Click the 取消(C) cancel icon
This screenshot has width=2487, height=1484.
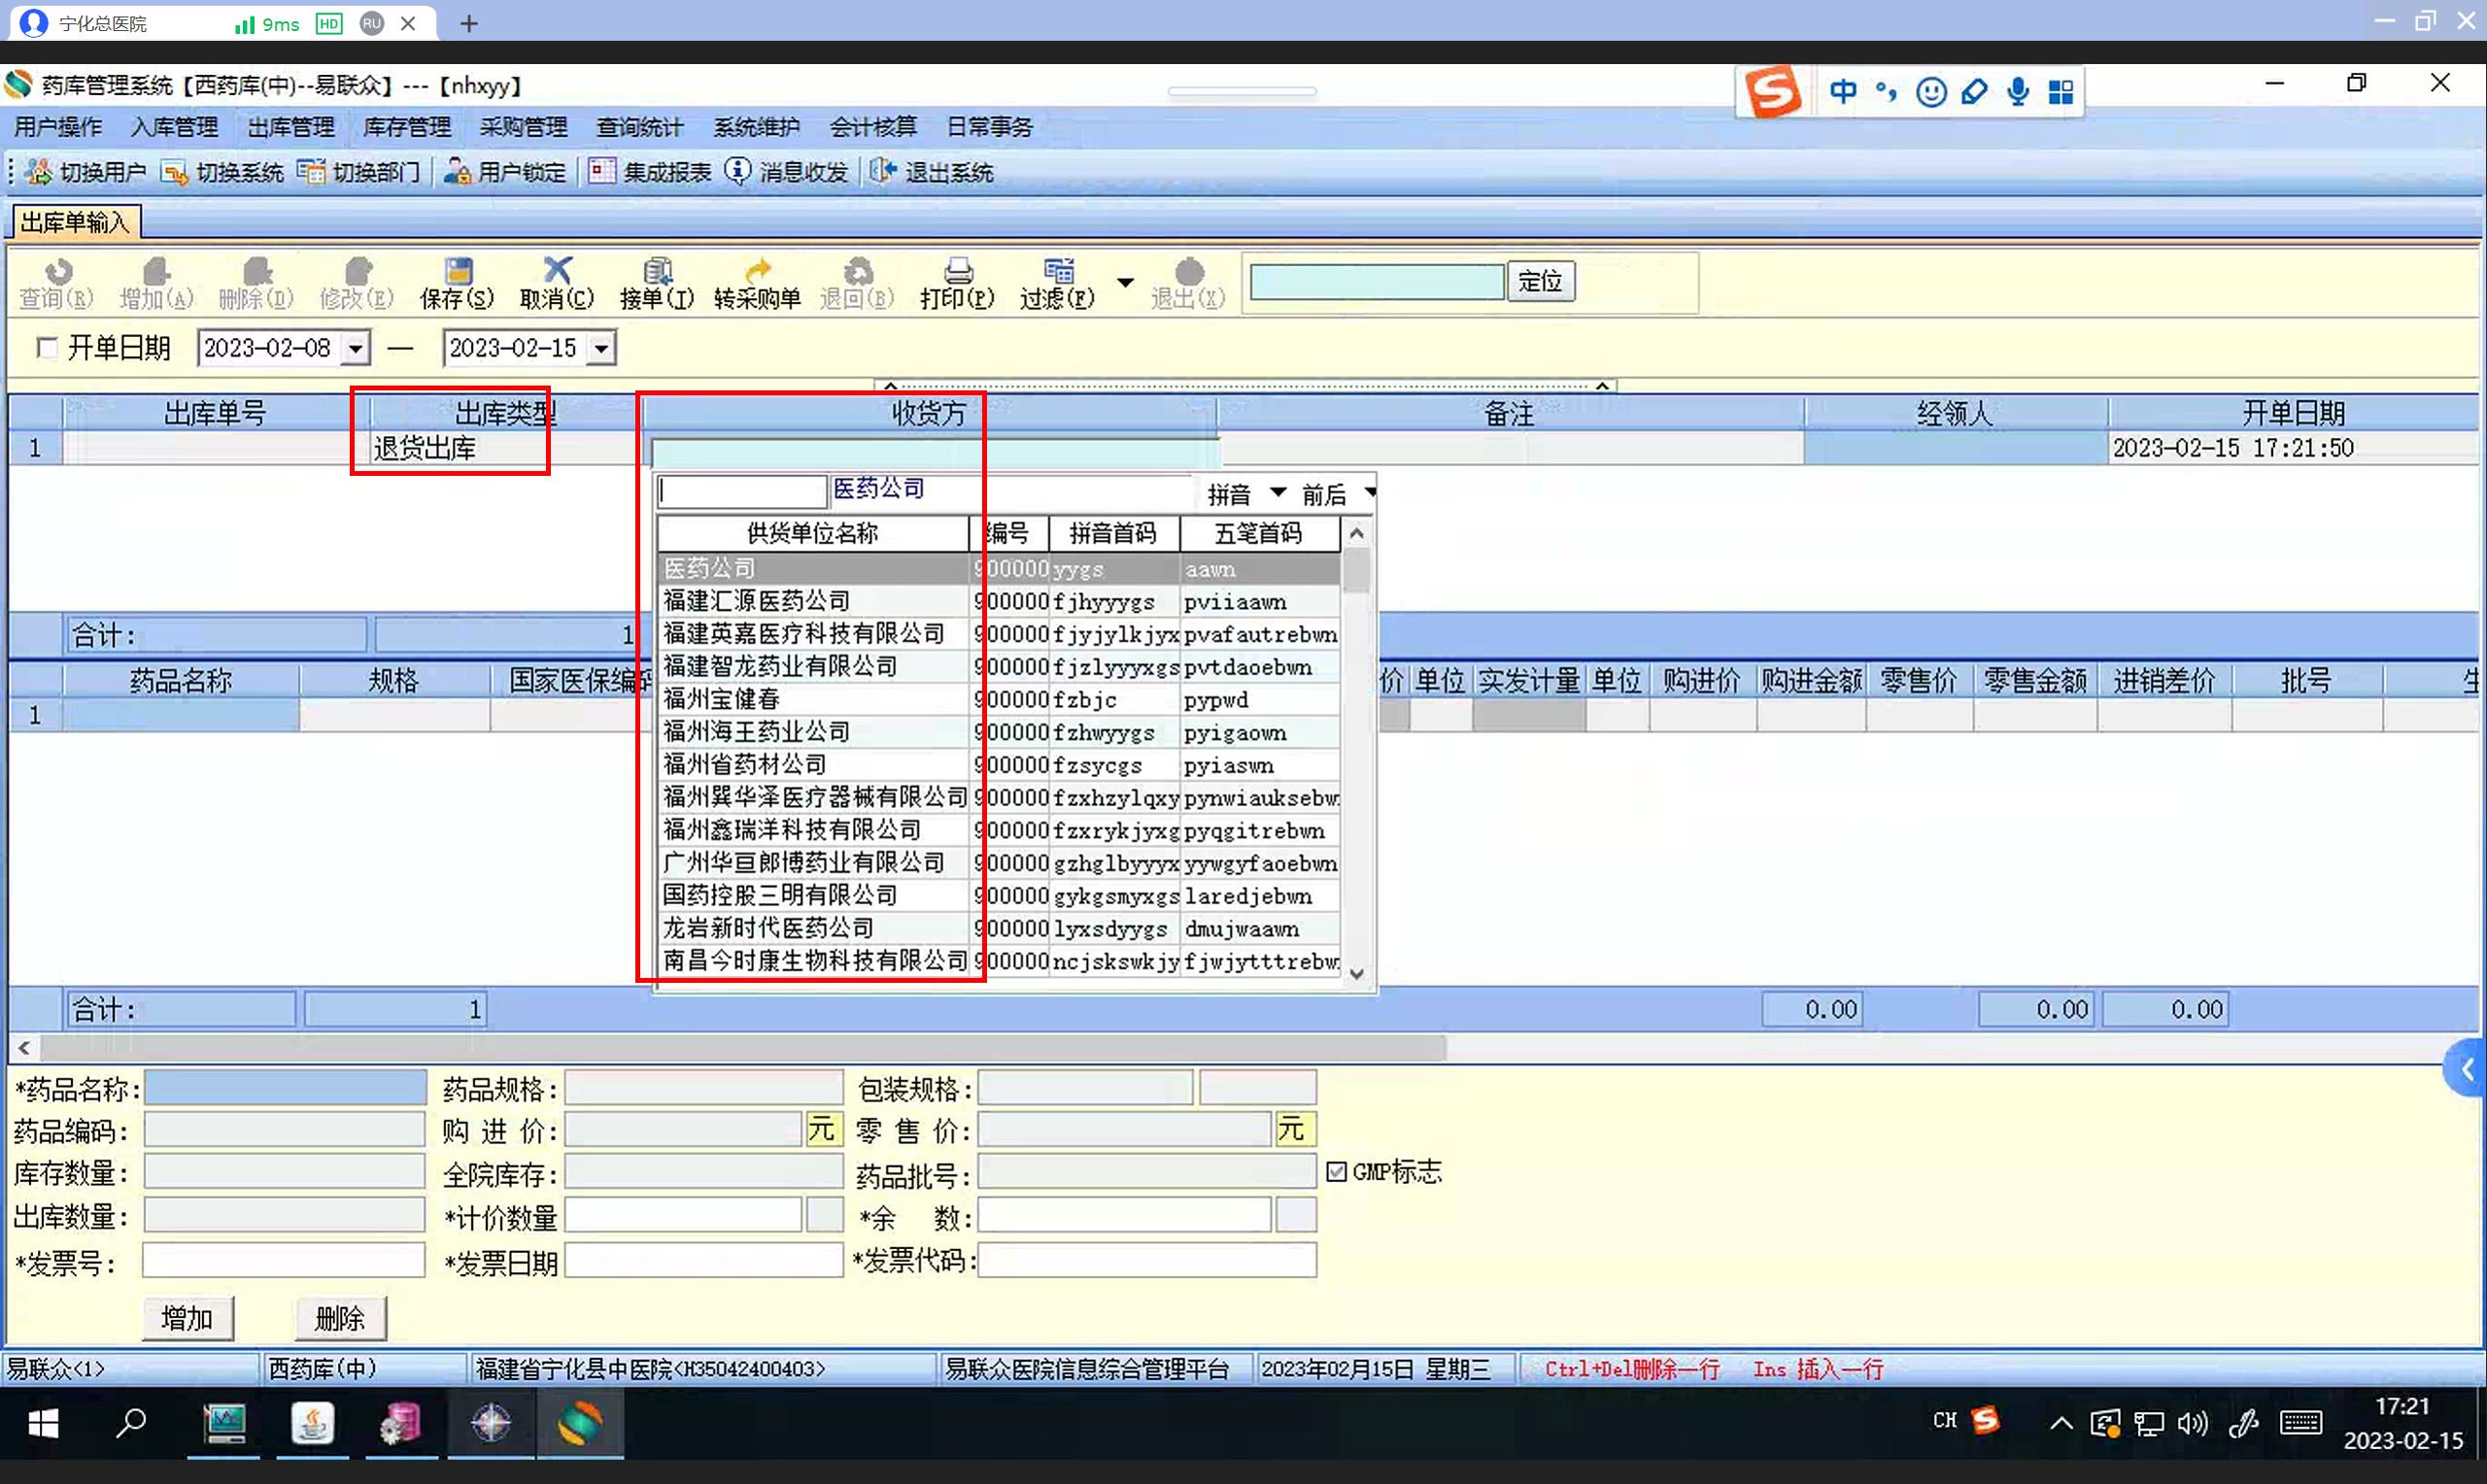click(557, 272)
